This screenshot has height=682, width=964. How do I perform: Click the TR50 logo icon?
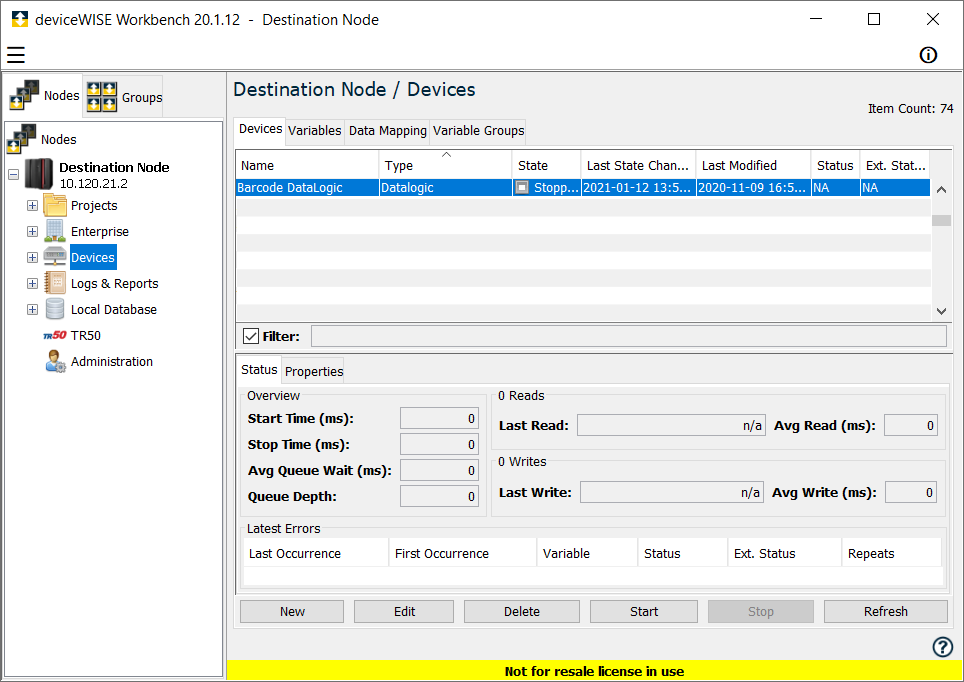coord(55,335)
